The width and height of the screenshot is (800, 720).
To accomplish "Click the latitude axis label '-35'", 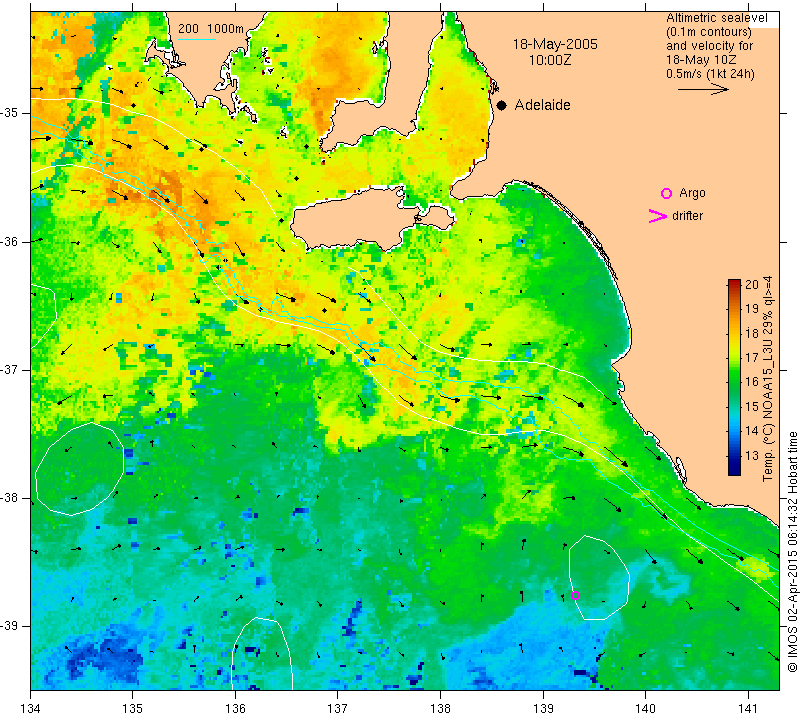I will 9,113.
